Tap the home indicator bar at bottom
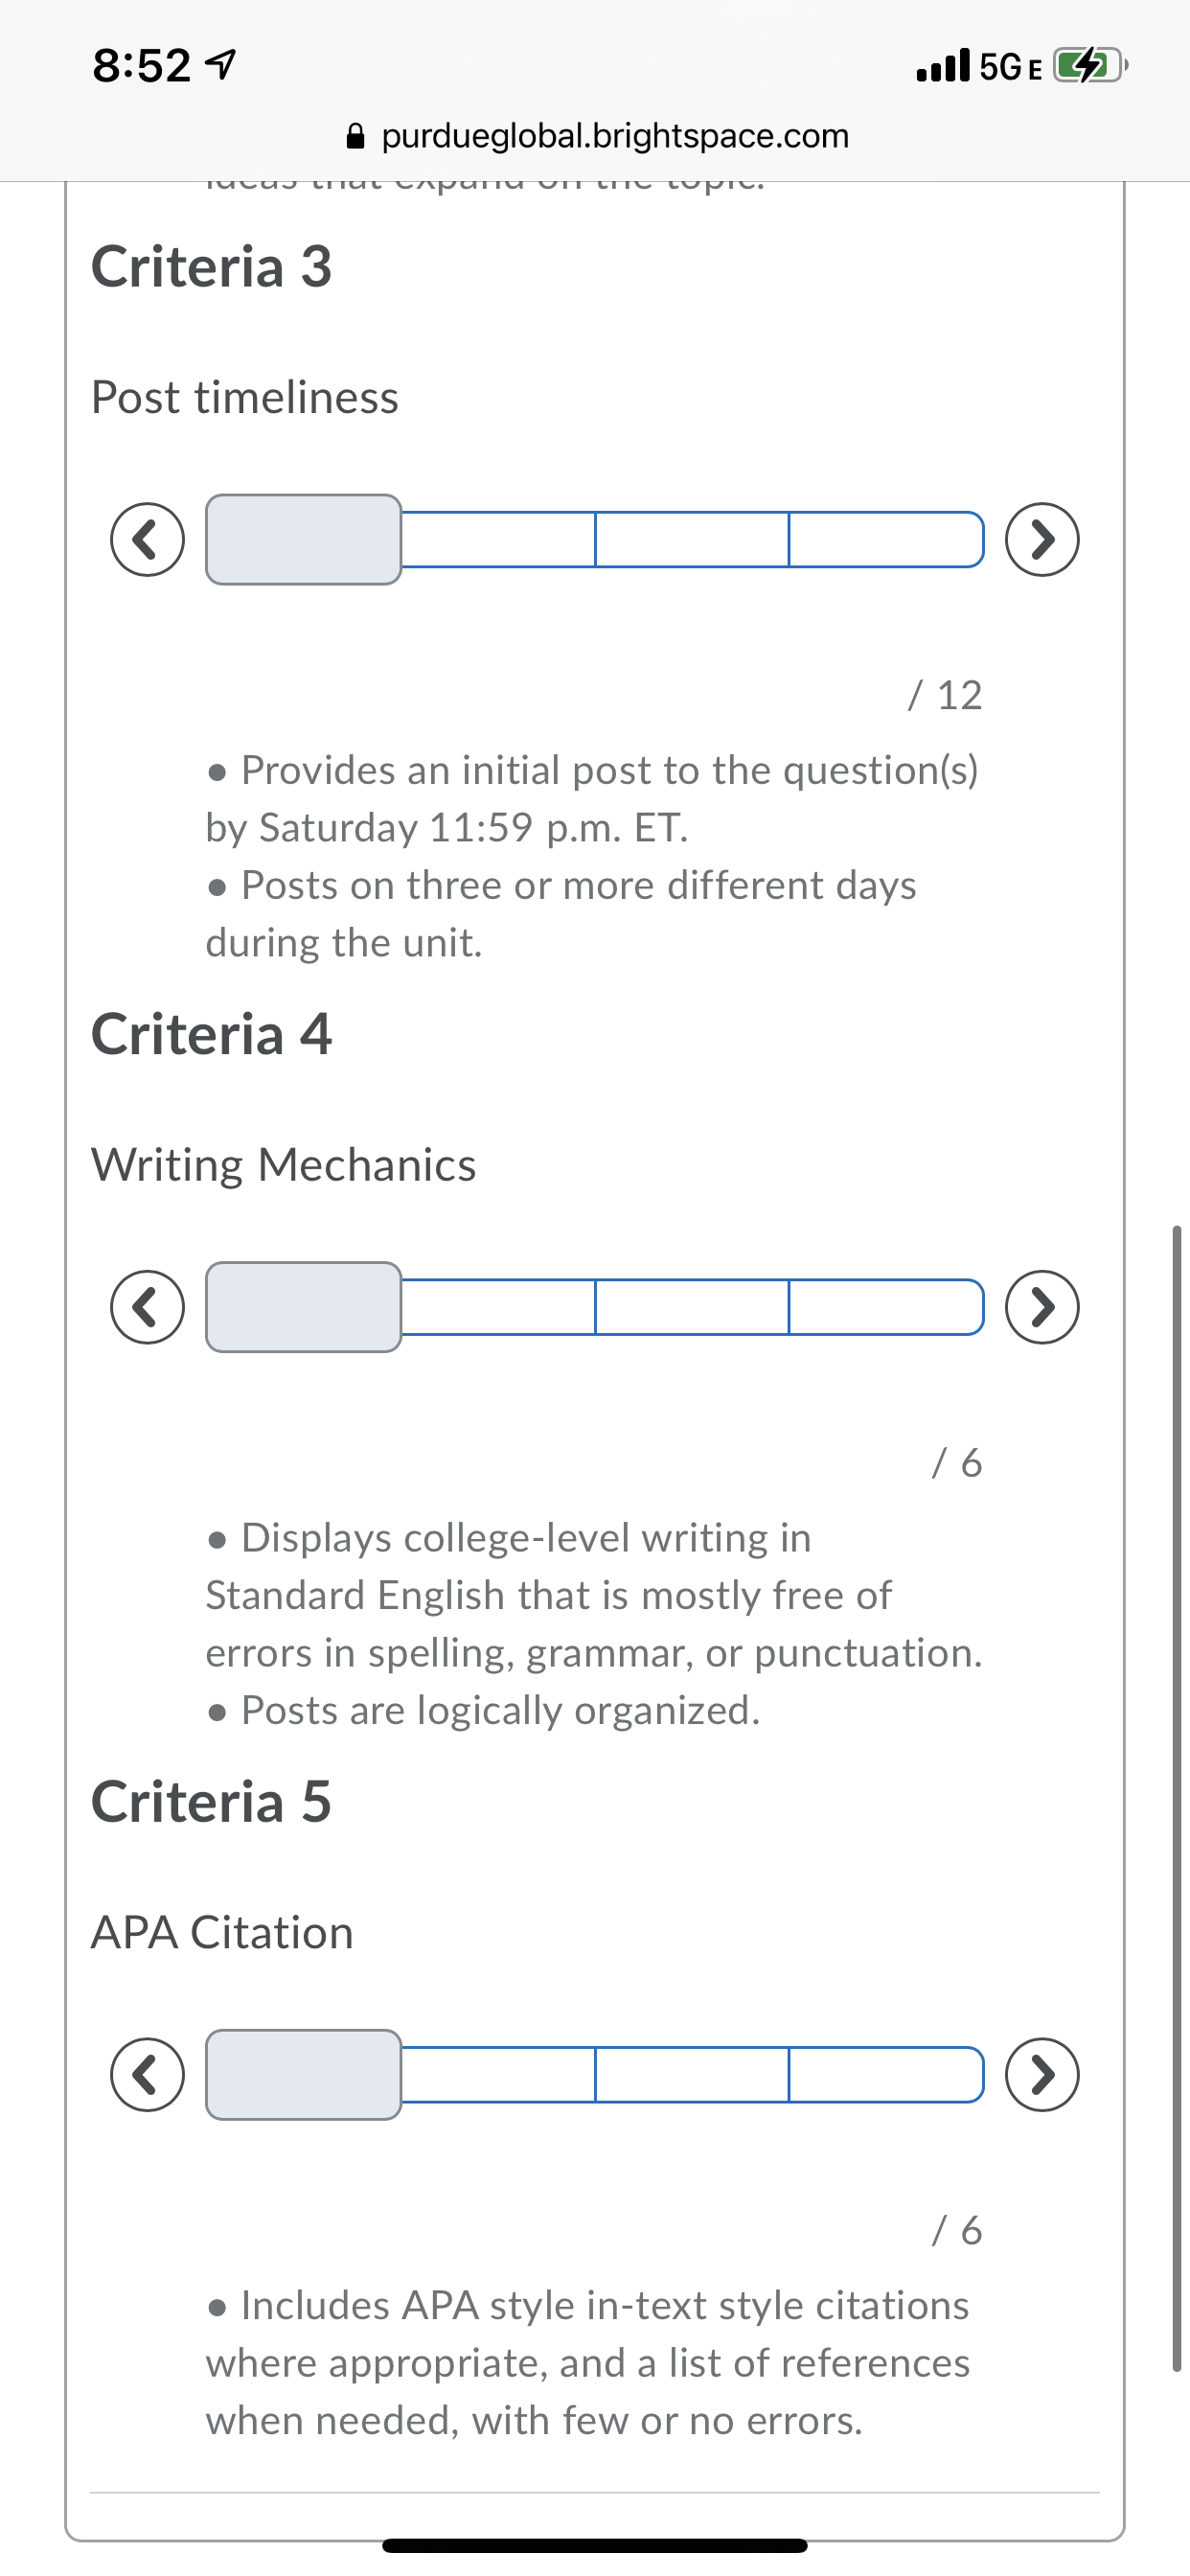 [595, 2546]
